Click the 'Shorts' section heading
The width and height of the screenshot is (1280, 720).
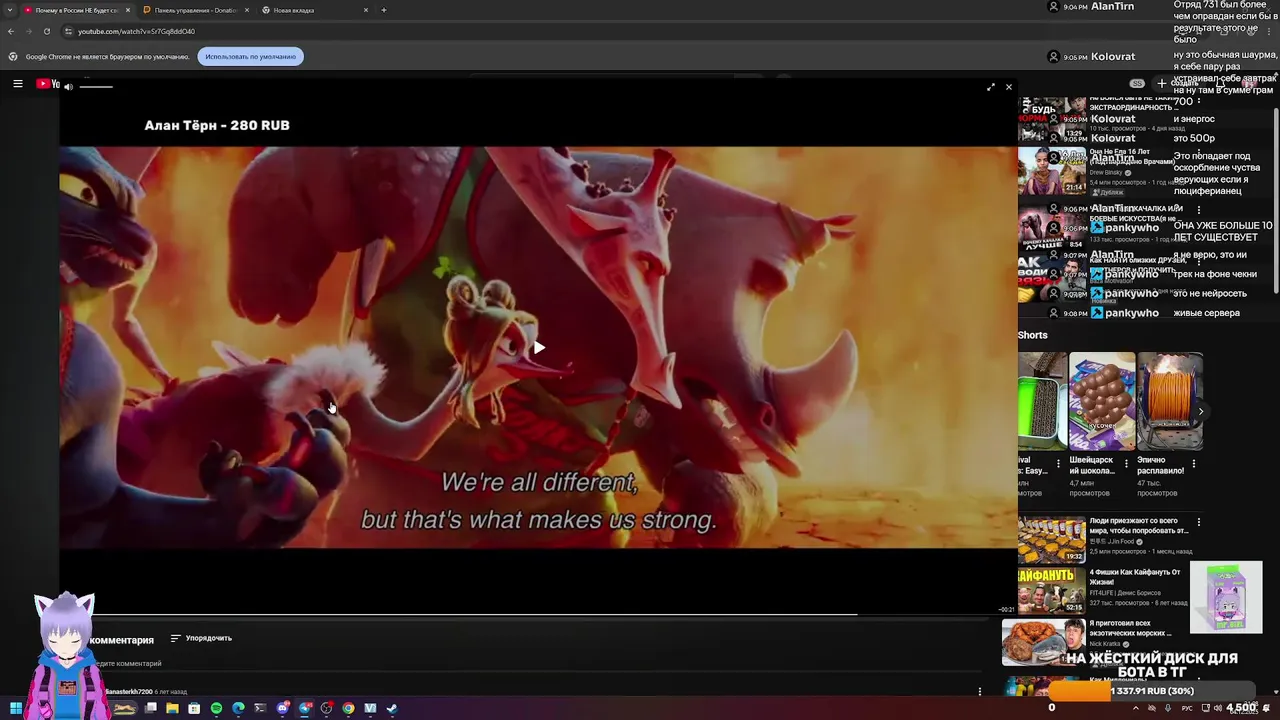click(1033, 335)
